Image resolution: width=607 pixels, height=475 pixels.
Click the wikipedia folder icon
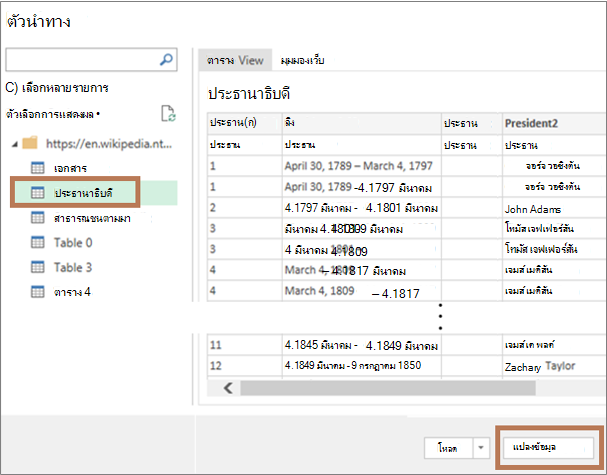[30, 143]
